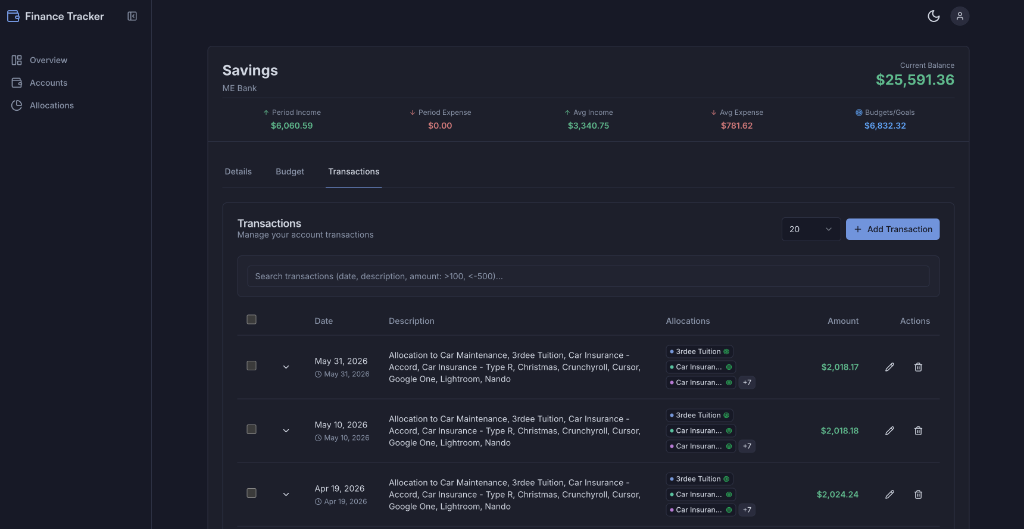Viewport: 1024px width, 529px height.
Task: Click the 3rdee Tuition tag on Apr 19 row
Action: click(x=699, y=479)
